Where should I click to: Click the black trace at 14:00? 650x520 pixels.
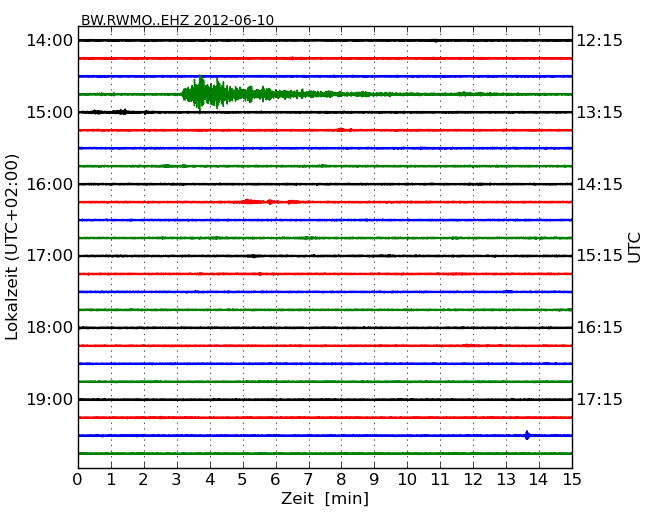coord(325,41)
